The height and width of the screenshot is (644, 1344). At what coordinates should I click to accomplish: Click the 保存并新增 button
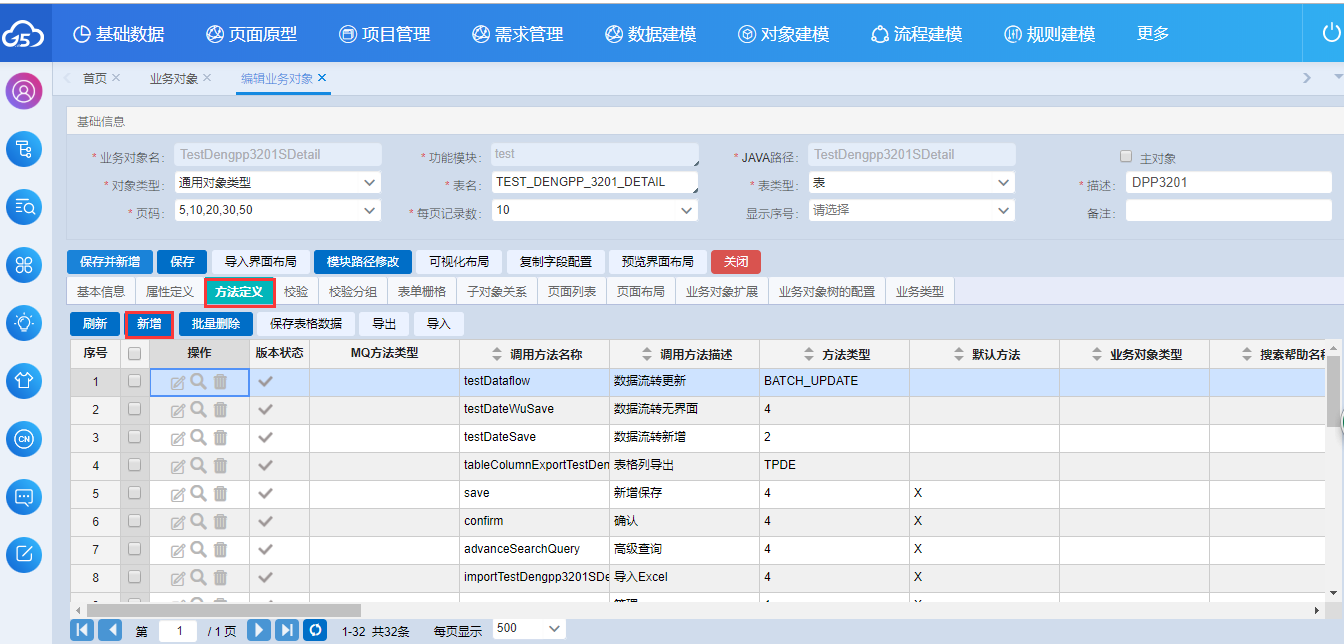(x=110, y=262)
